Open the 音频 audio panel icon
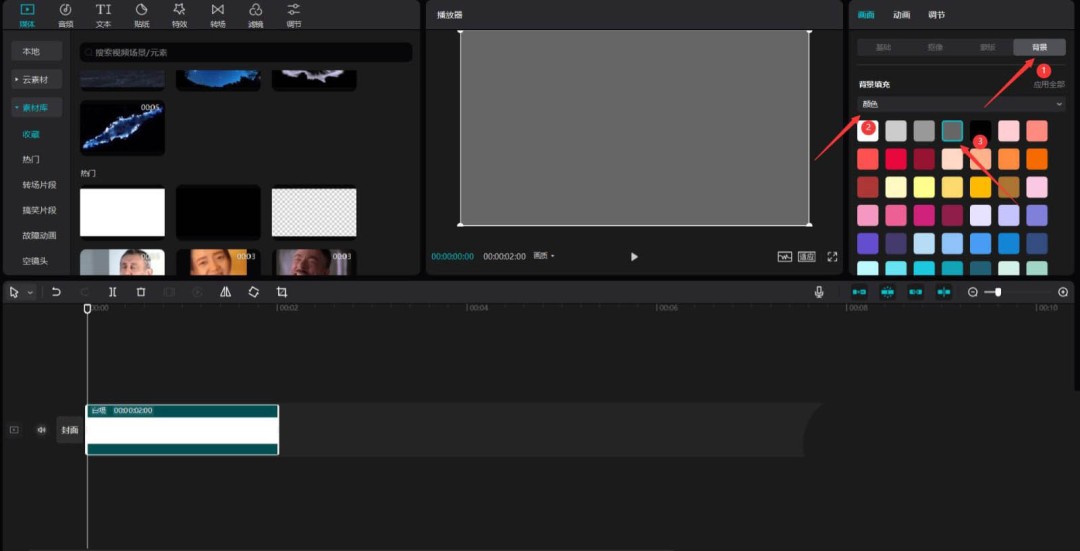This screenshot has height=551, width=1080. point(65,14)
